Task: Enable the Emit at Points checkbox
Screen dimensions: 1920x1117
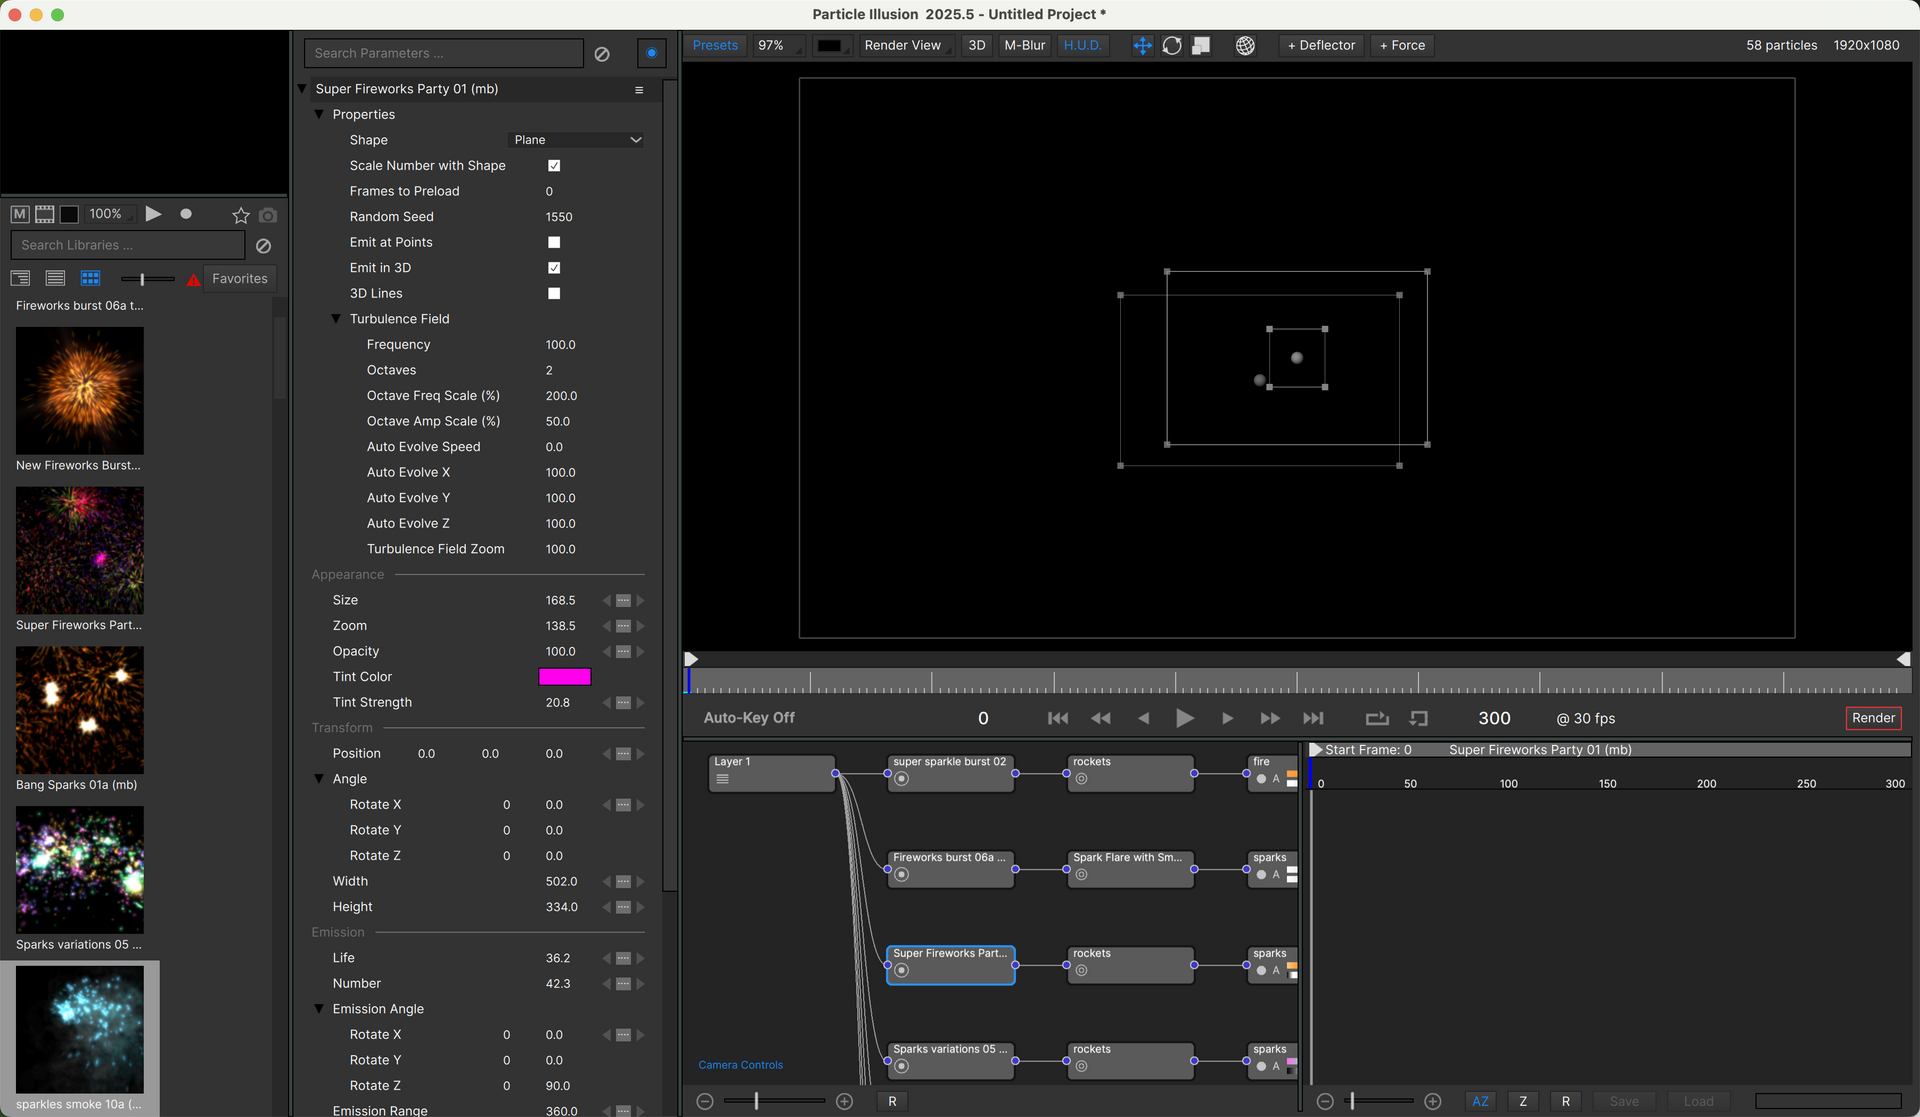Action: pos(554,242)
